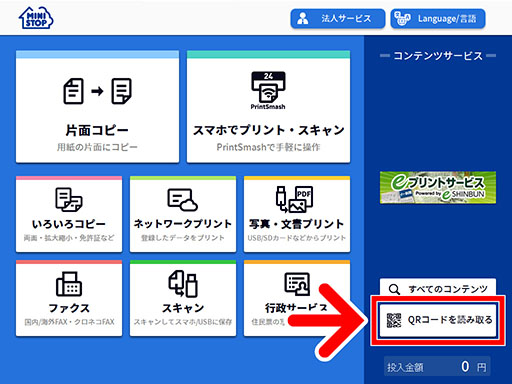
Task: Open ネットワークプリント tile
Action: 183,214
